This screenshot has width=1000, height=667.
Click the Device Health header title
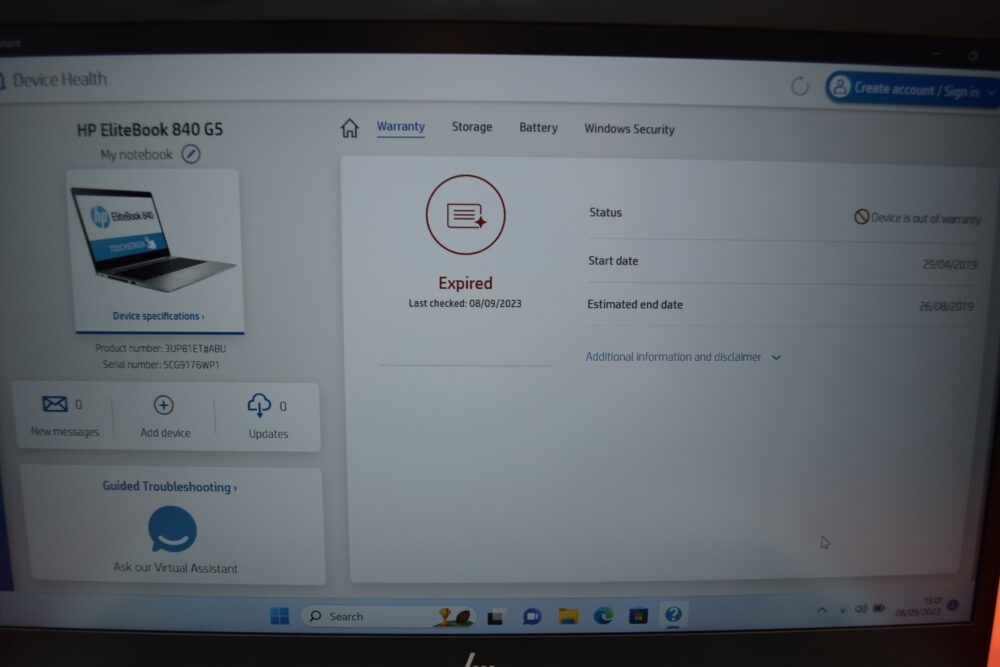point(59,80)
